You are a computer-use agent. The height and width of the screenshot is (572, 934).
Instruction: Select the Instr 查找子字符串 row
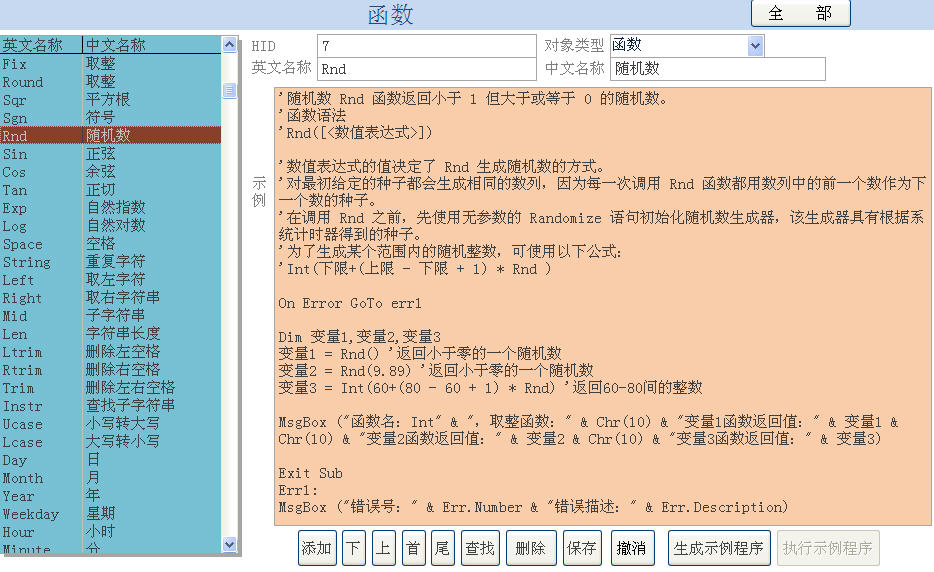point(110,406)
